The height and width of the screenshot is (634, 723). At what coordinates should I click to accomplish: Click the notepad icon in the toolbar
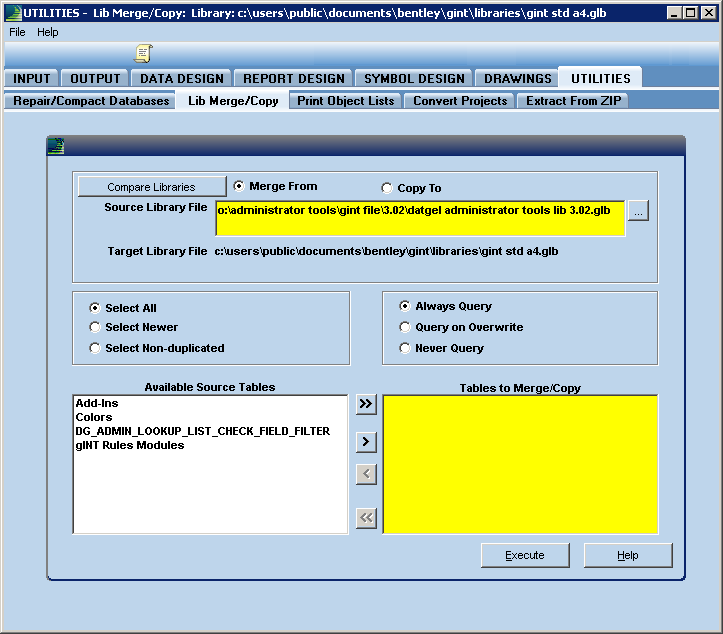(x=144, y=54)
